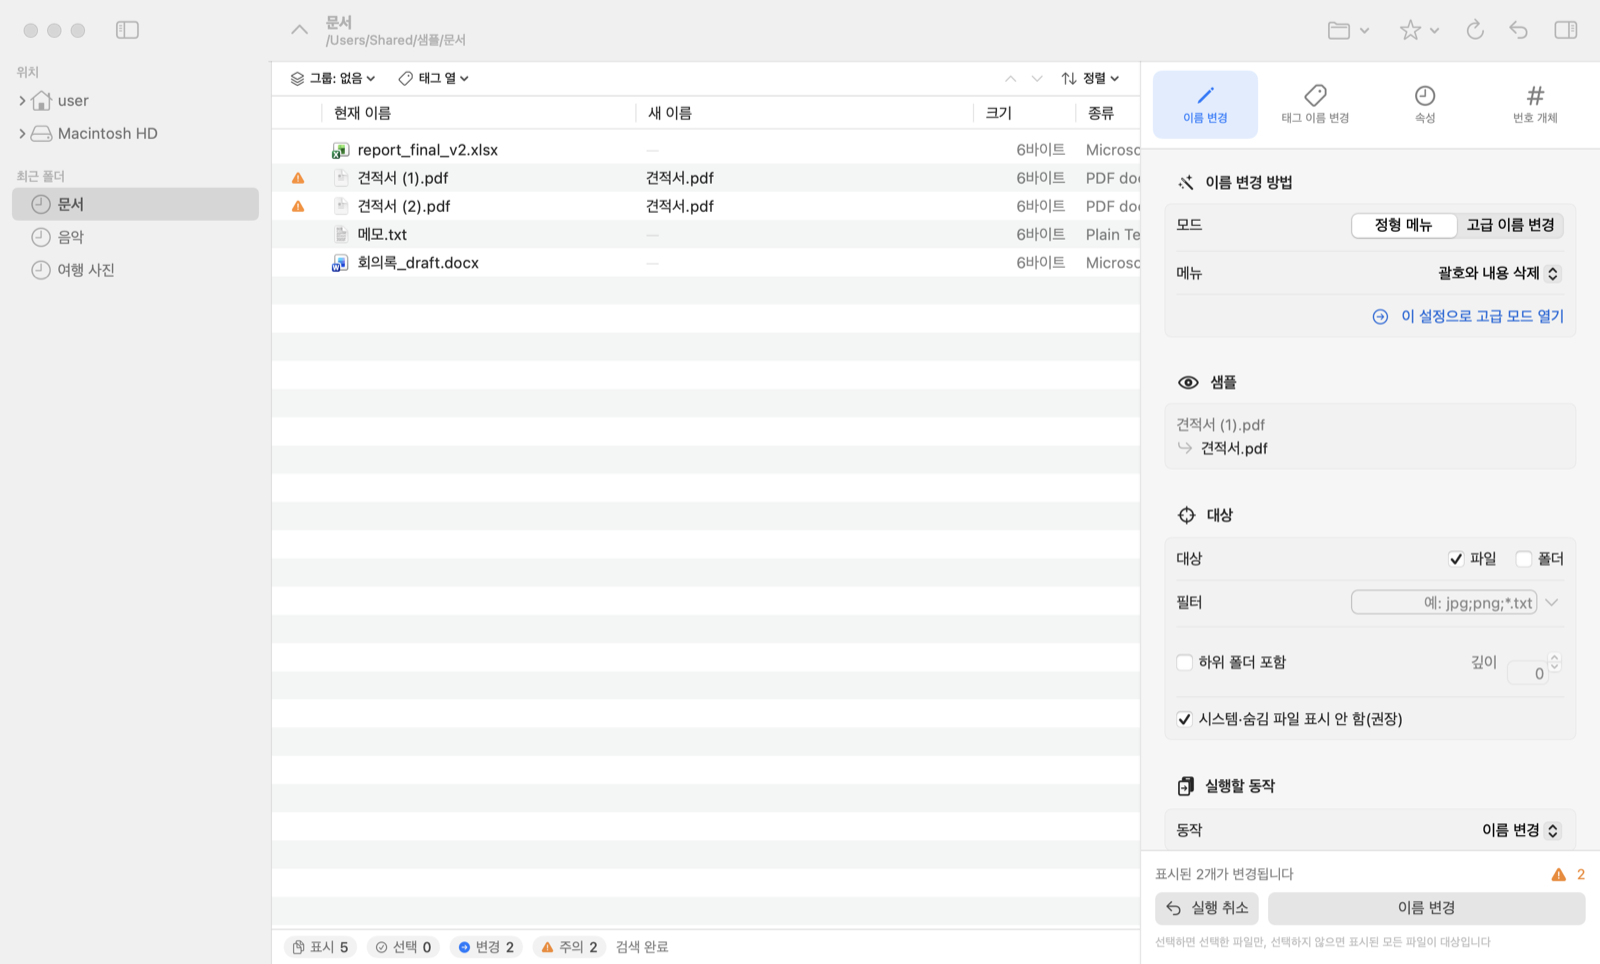1600x964 pixels.
Task: Open the 그룹: 없음 dropdown
Action: [x=333, y=78]
